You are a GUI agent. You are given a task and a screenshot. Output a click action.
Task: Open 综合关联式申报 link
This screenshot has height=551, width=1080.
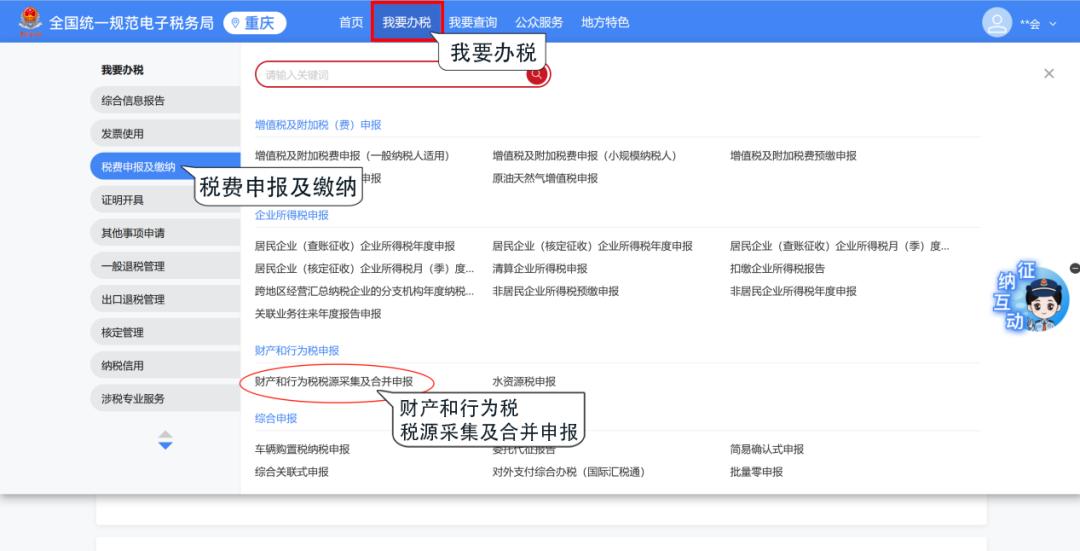coord(292,472)
